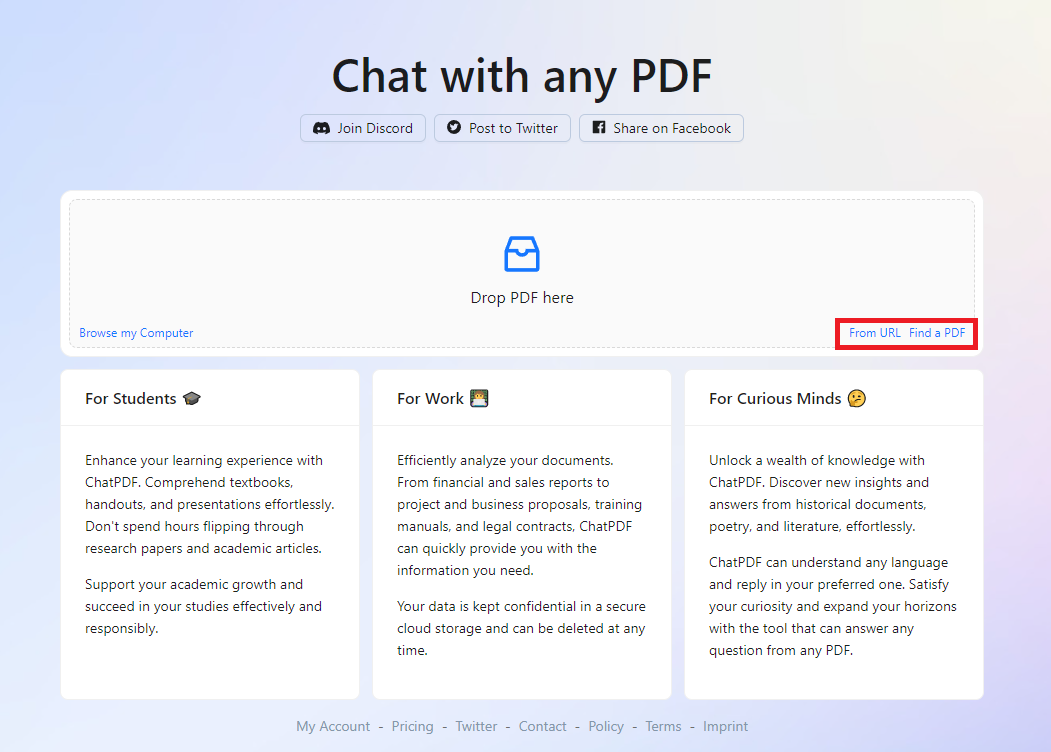Click the Discord logo icon
Screen dimensions: 1051x752
[322, 128]
